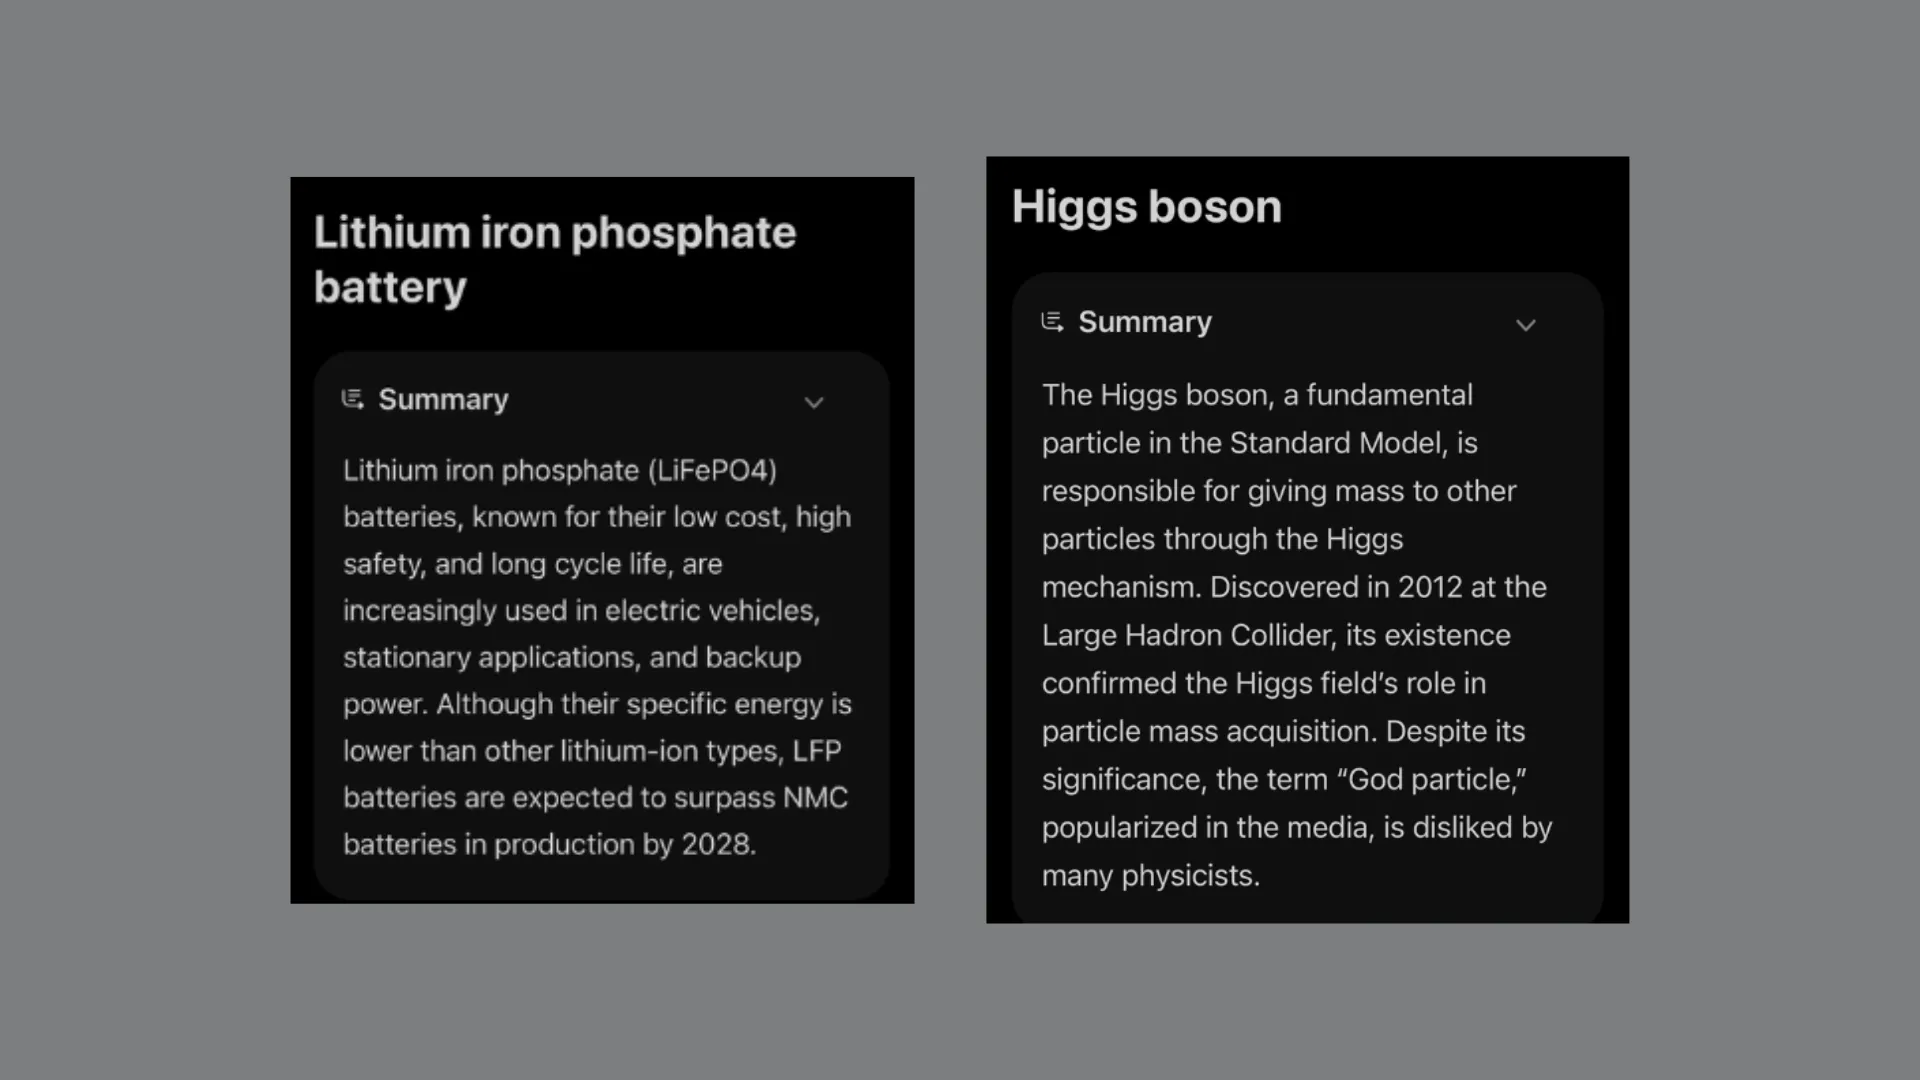Click "LiFePO4" in the battery summary
This screenshot has width=1920, height=1080.
712,470
